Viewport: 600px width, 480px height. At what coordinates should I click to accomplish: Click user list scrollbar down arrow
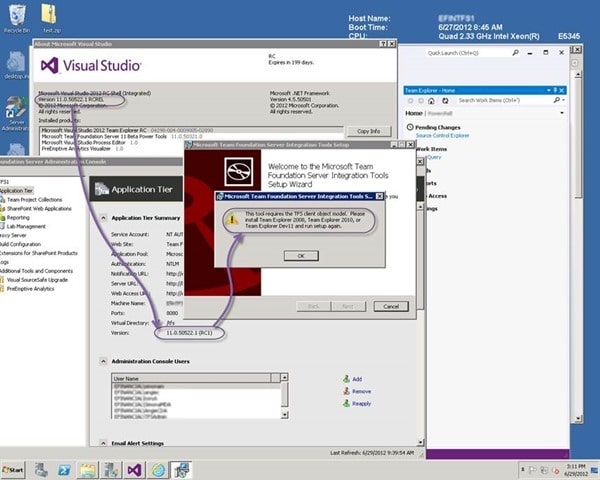click(x=284, y=414)
